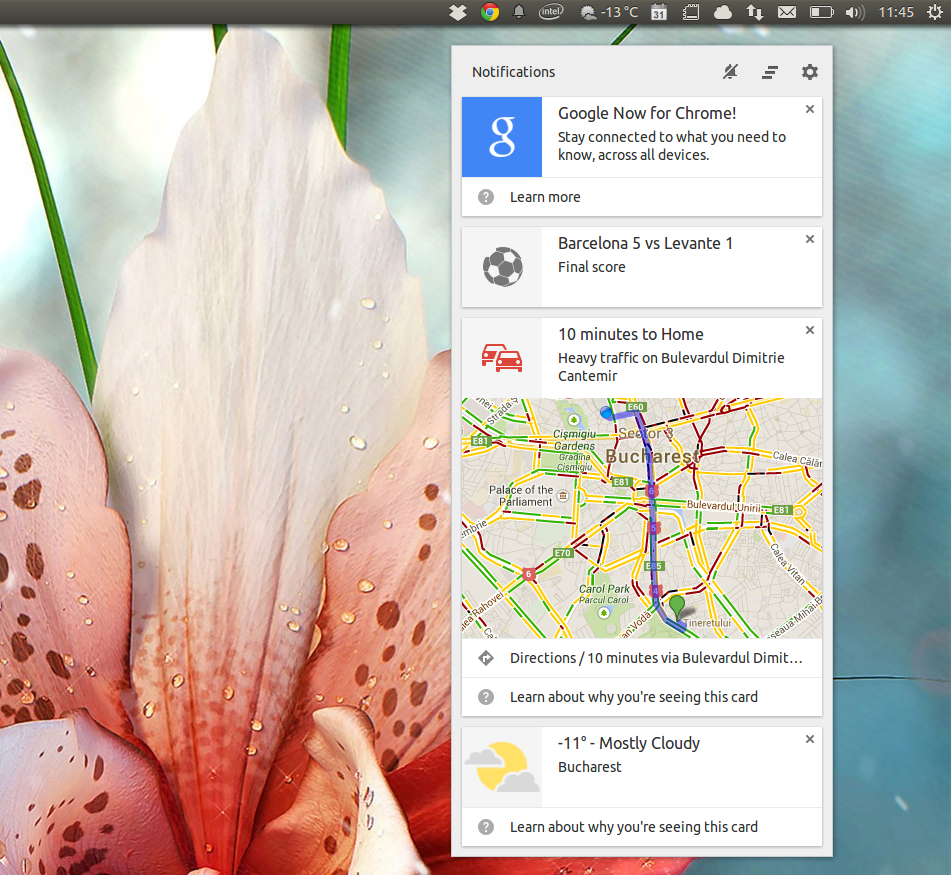Open the volume indicator menu
Image resolution: width=951 pixels, height=875 pixels.
click(853, 12)
